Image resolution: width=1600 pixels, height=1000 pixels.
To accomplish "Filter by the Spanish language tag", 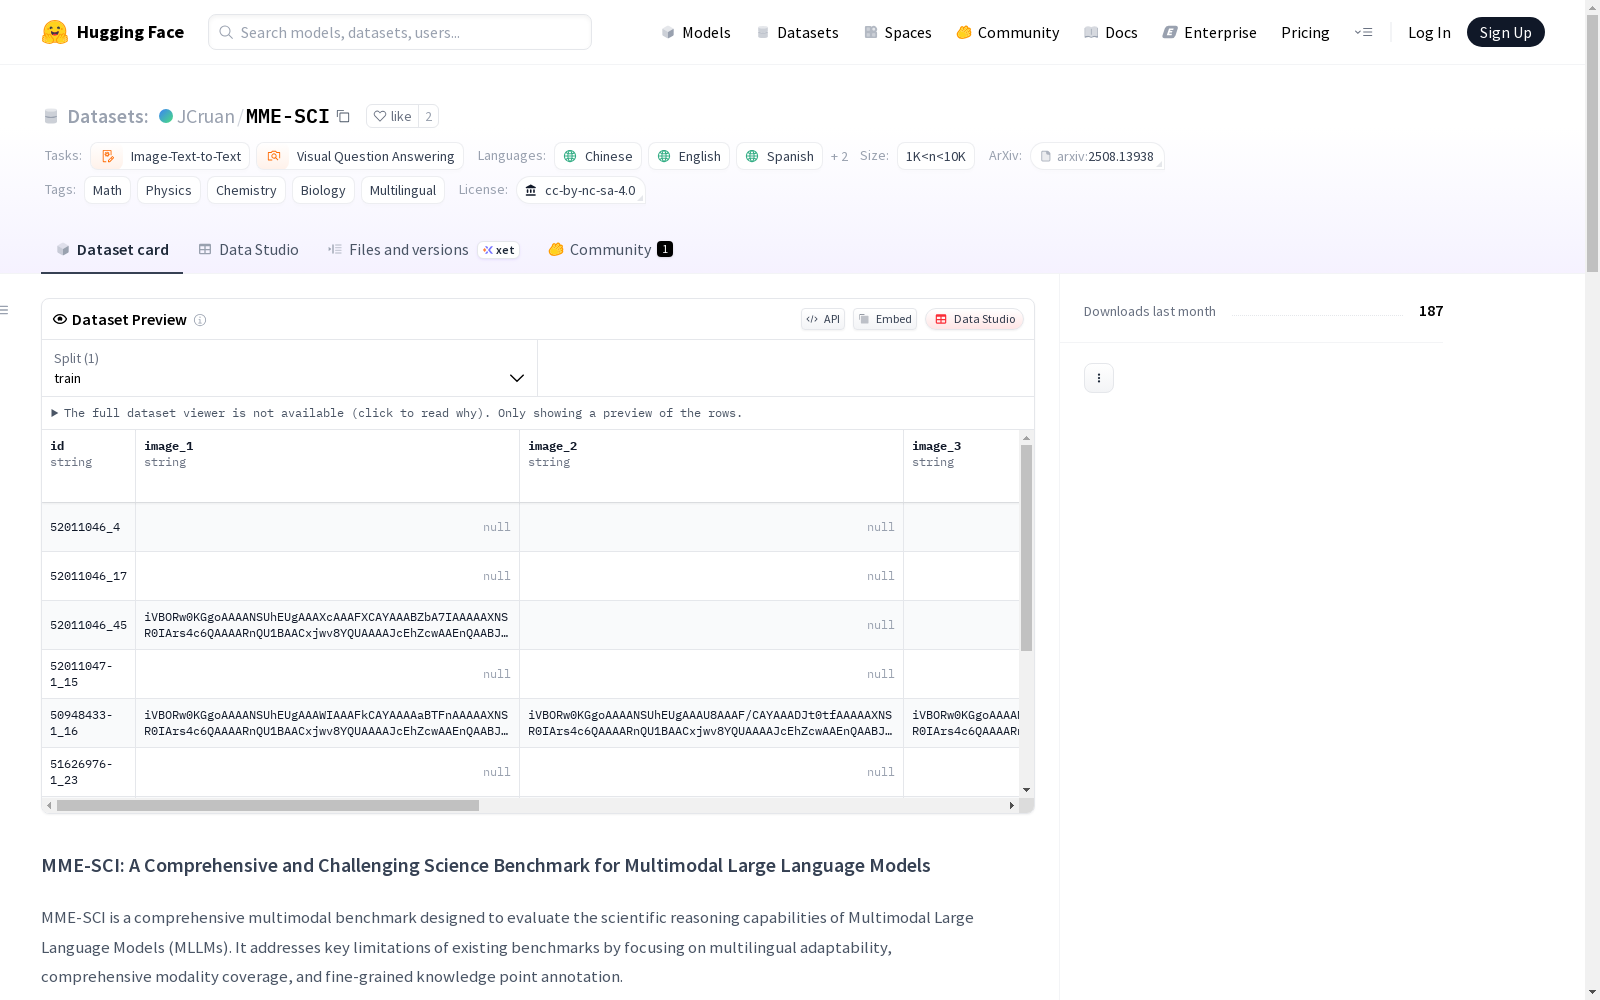I will (x=780, y=156).
